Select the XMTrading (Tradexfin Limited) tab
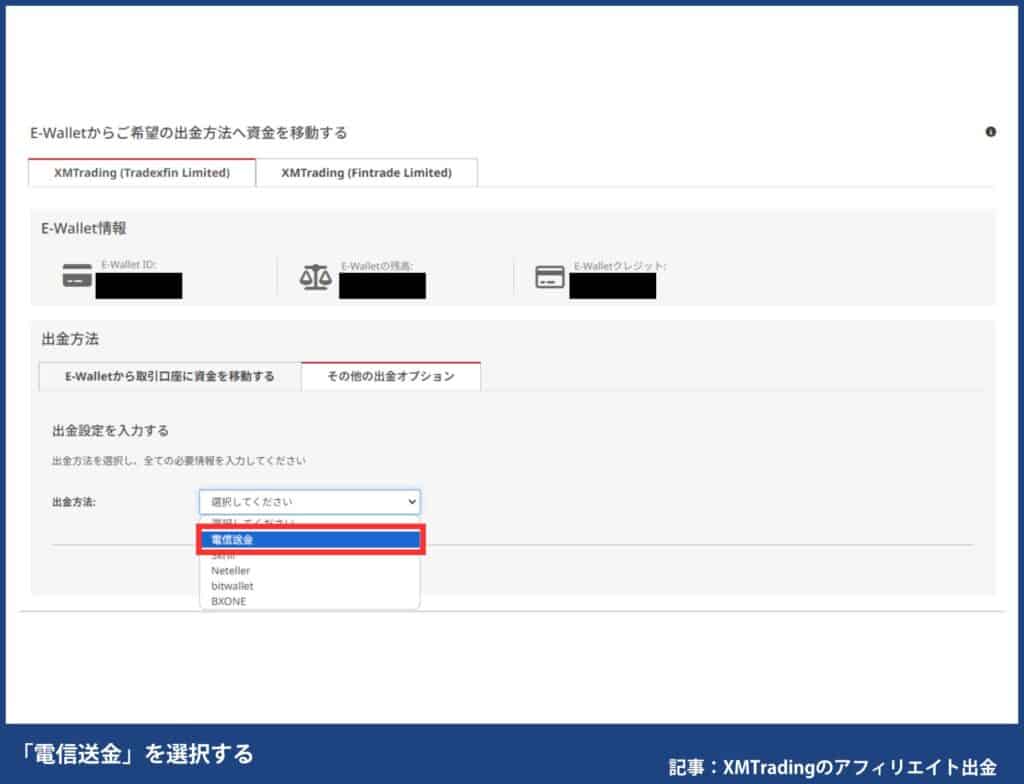The image size is (1024, 784). point(141,172)
